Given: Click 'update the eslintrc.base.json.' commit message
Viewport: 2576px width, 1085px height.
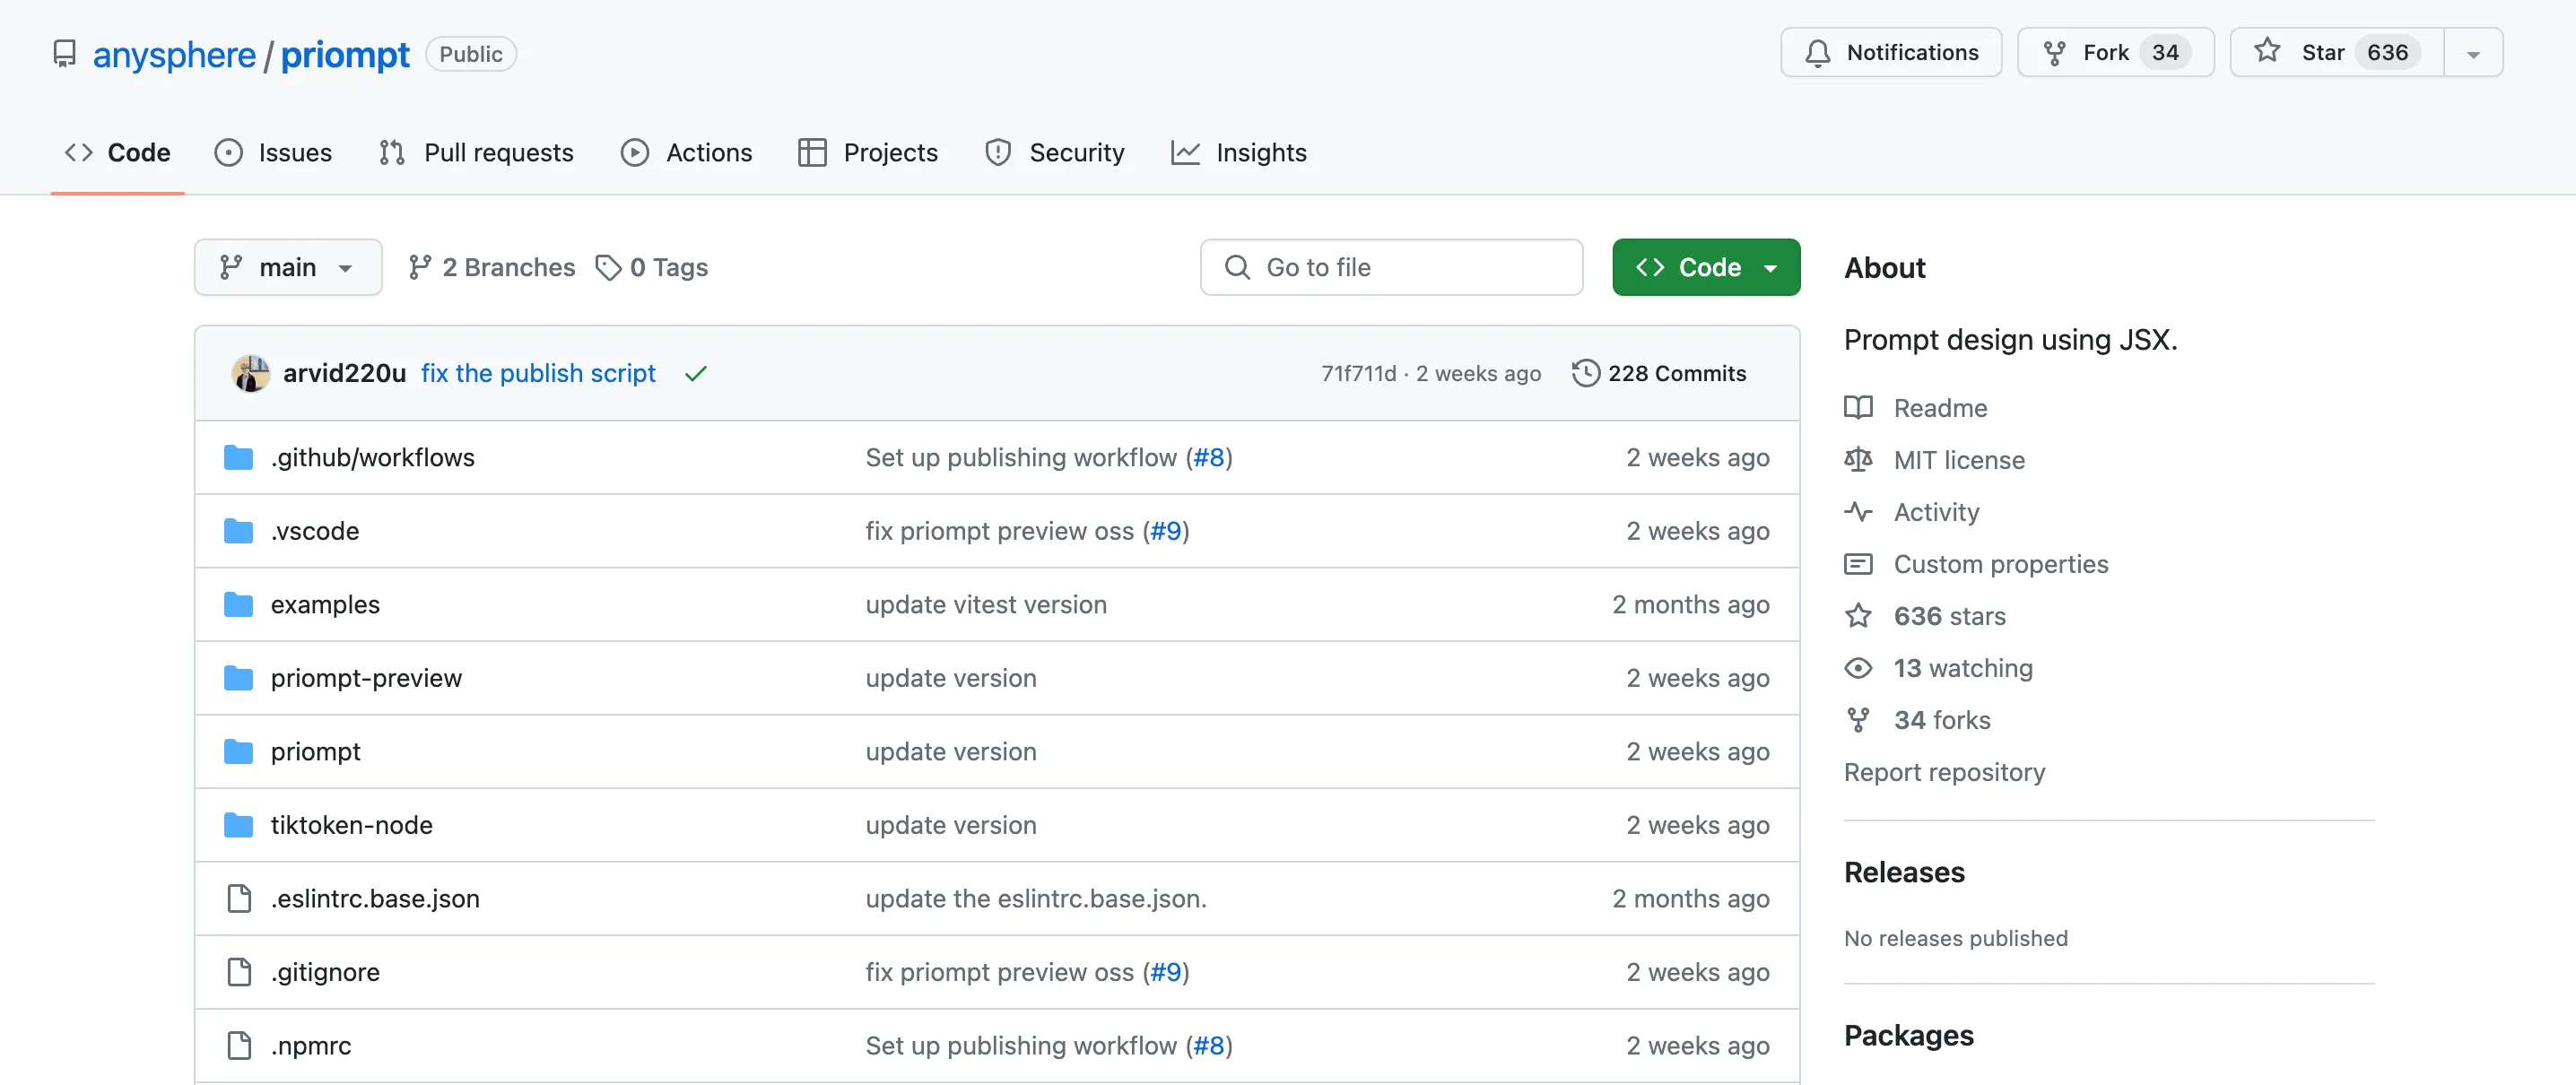Looking at the screenshot, I should 1036,898.
